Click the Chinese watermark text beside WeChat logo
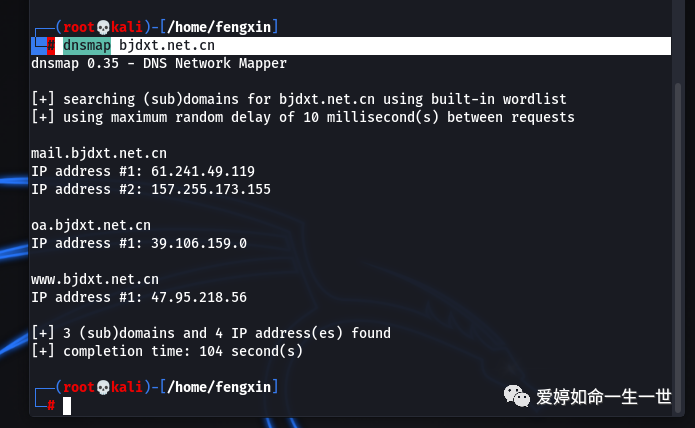695x428 pixels. [x=603, y=397]
